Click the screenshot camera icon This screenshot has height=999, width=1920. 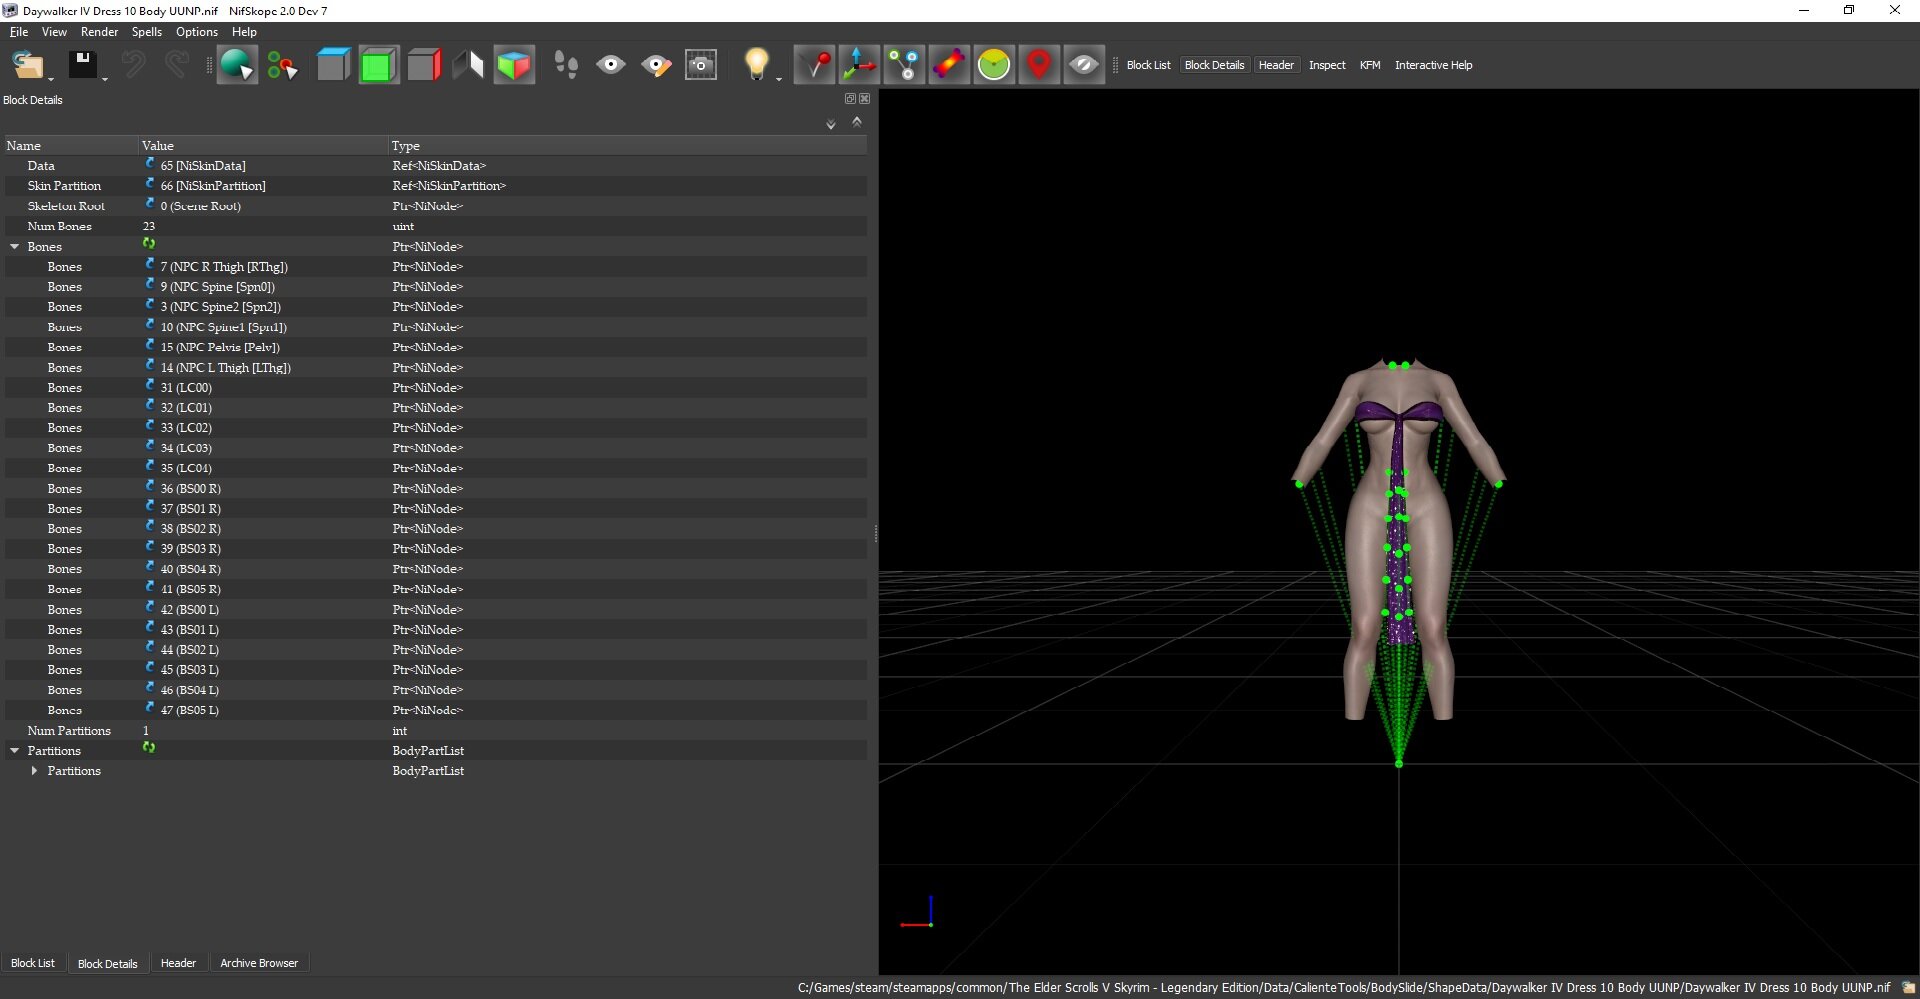[x=701, y=65]
